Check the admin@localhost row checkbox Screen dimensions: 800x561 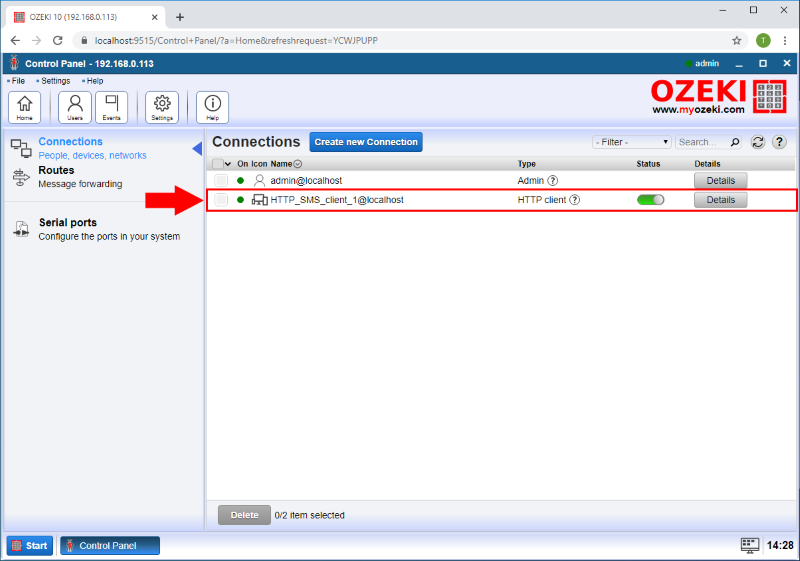tap(221, 181)
